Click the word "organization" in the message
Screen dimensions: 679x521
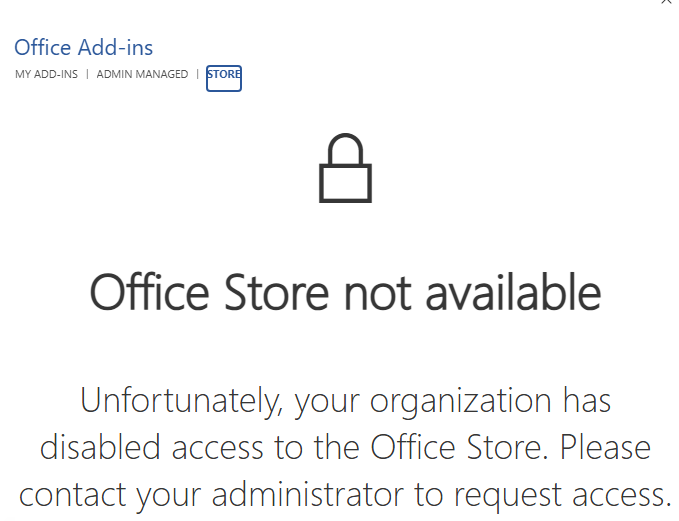(x=461, y=402)
